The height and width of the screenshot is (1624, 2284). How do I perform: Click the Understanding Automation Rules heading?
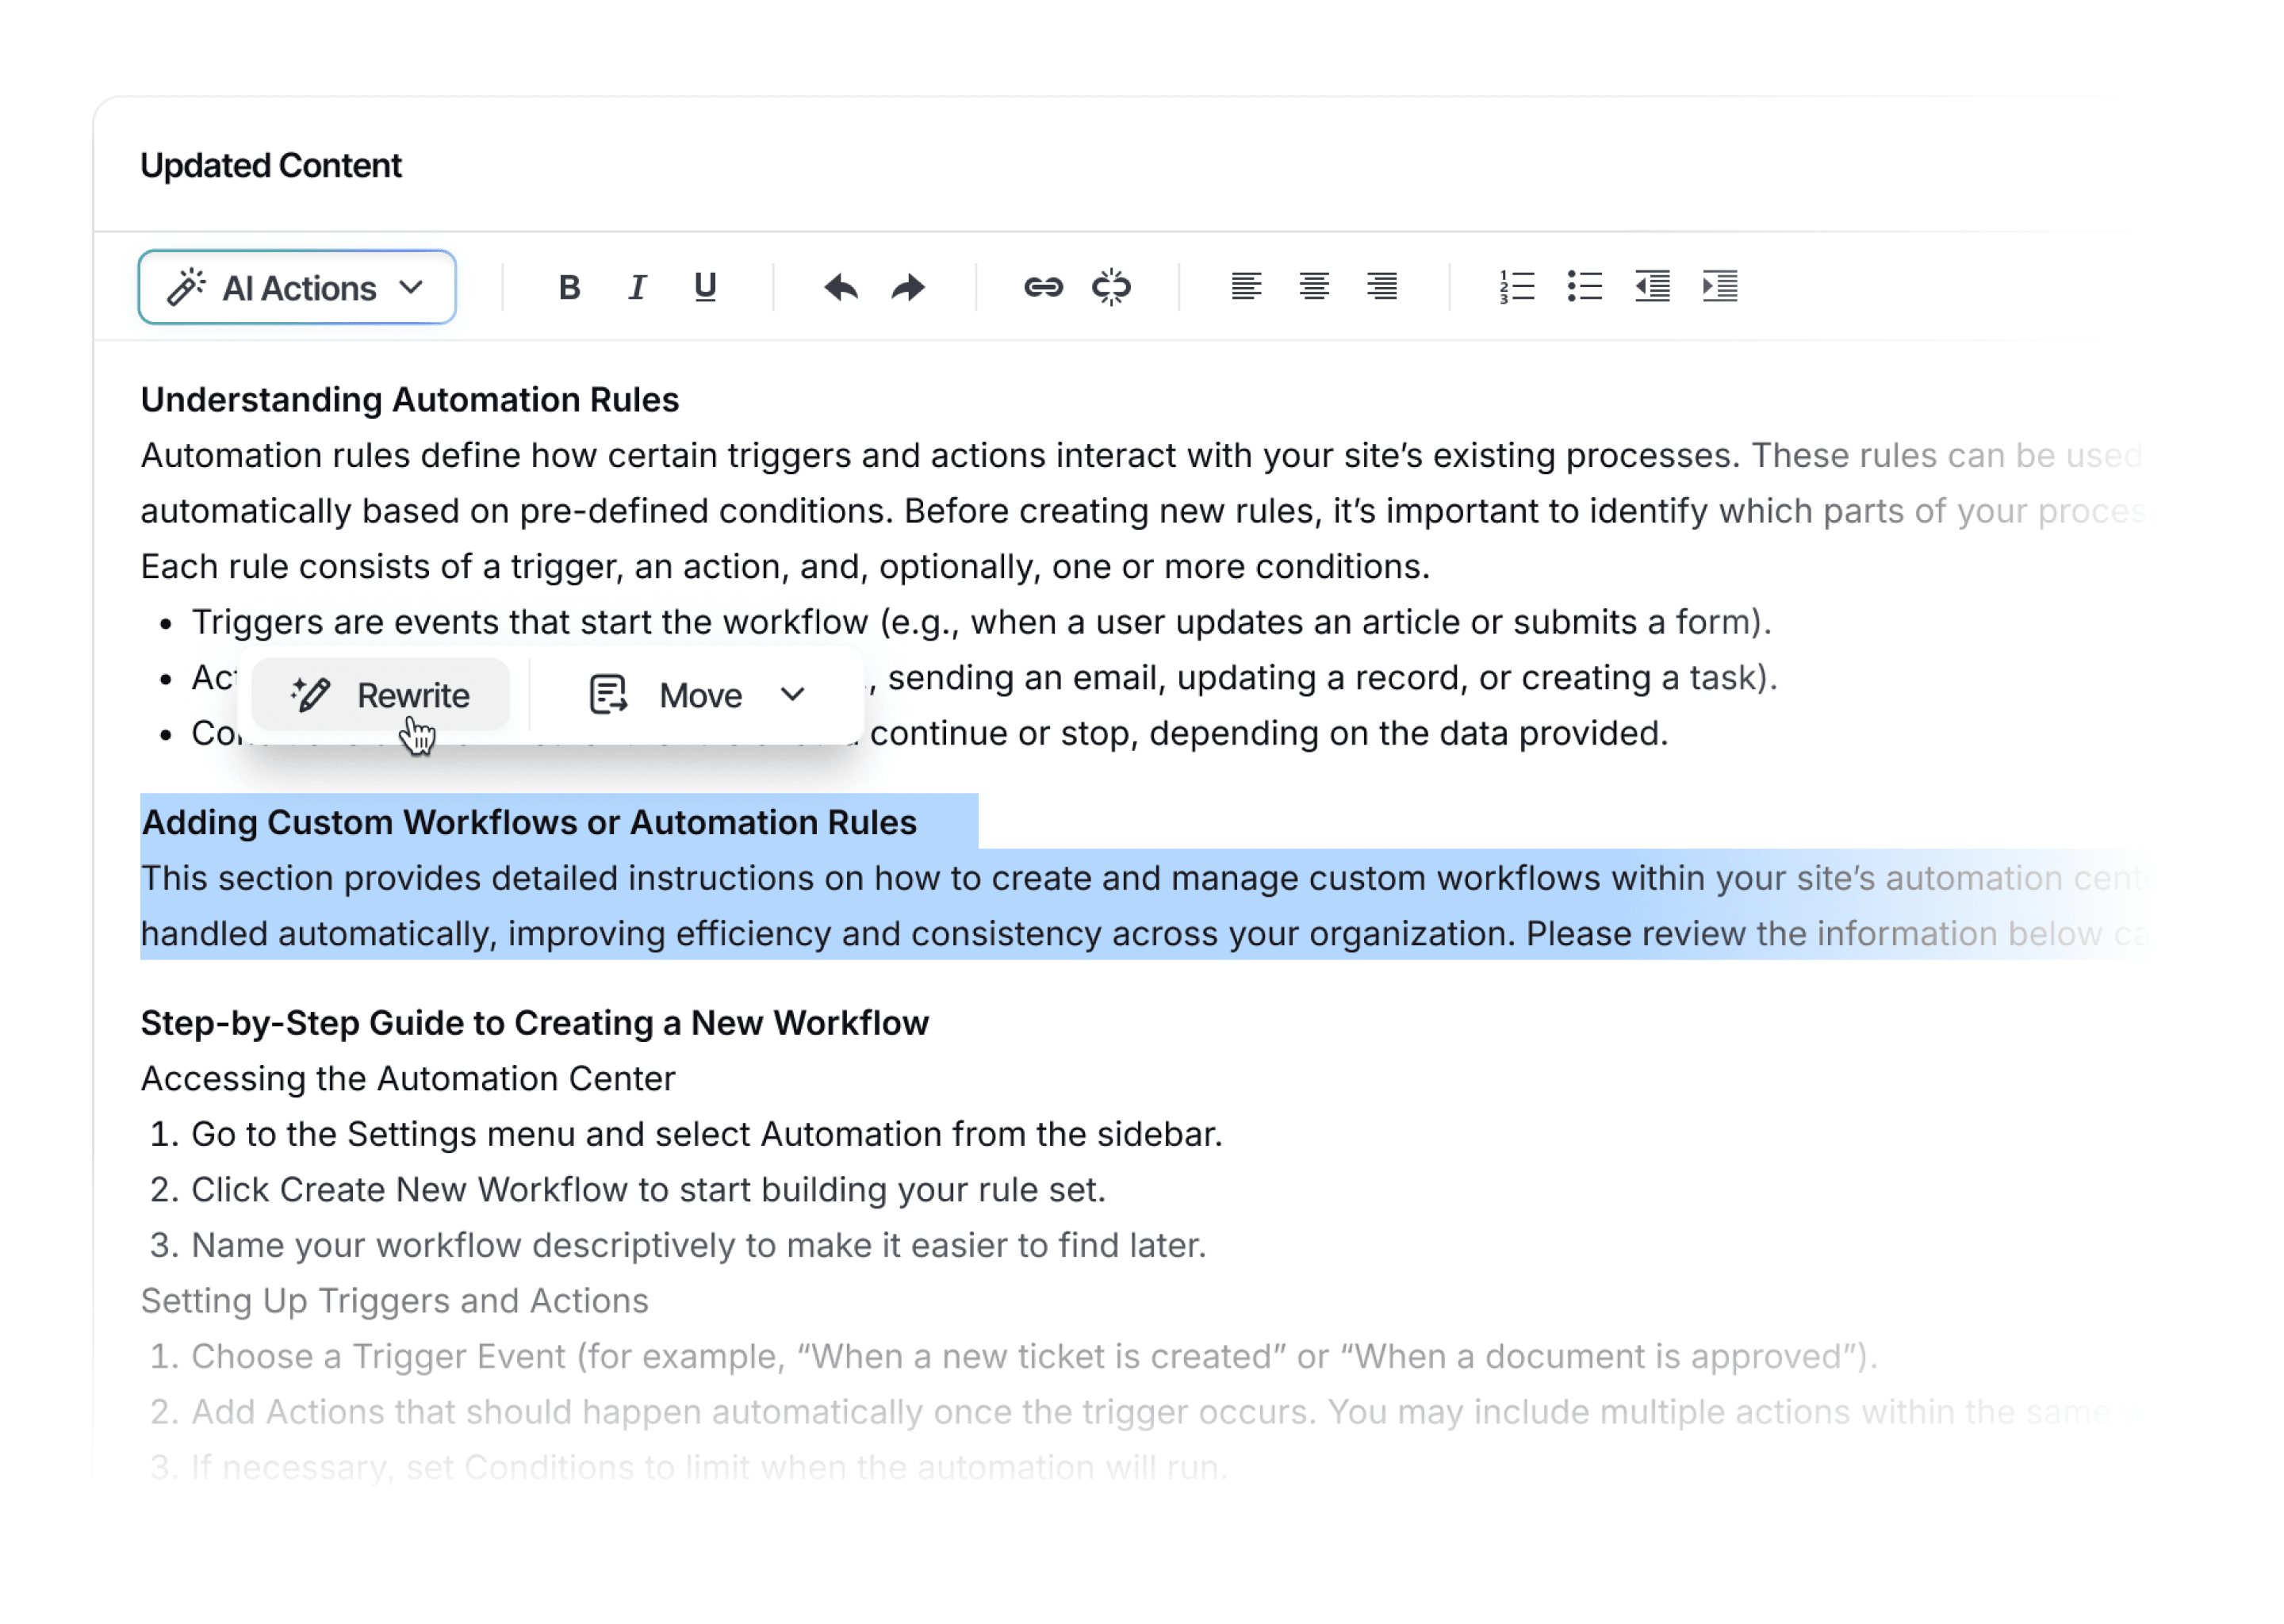410,400
